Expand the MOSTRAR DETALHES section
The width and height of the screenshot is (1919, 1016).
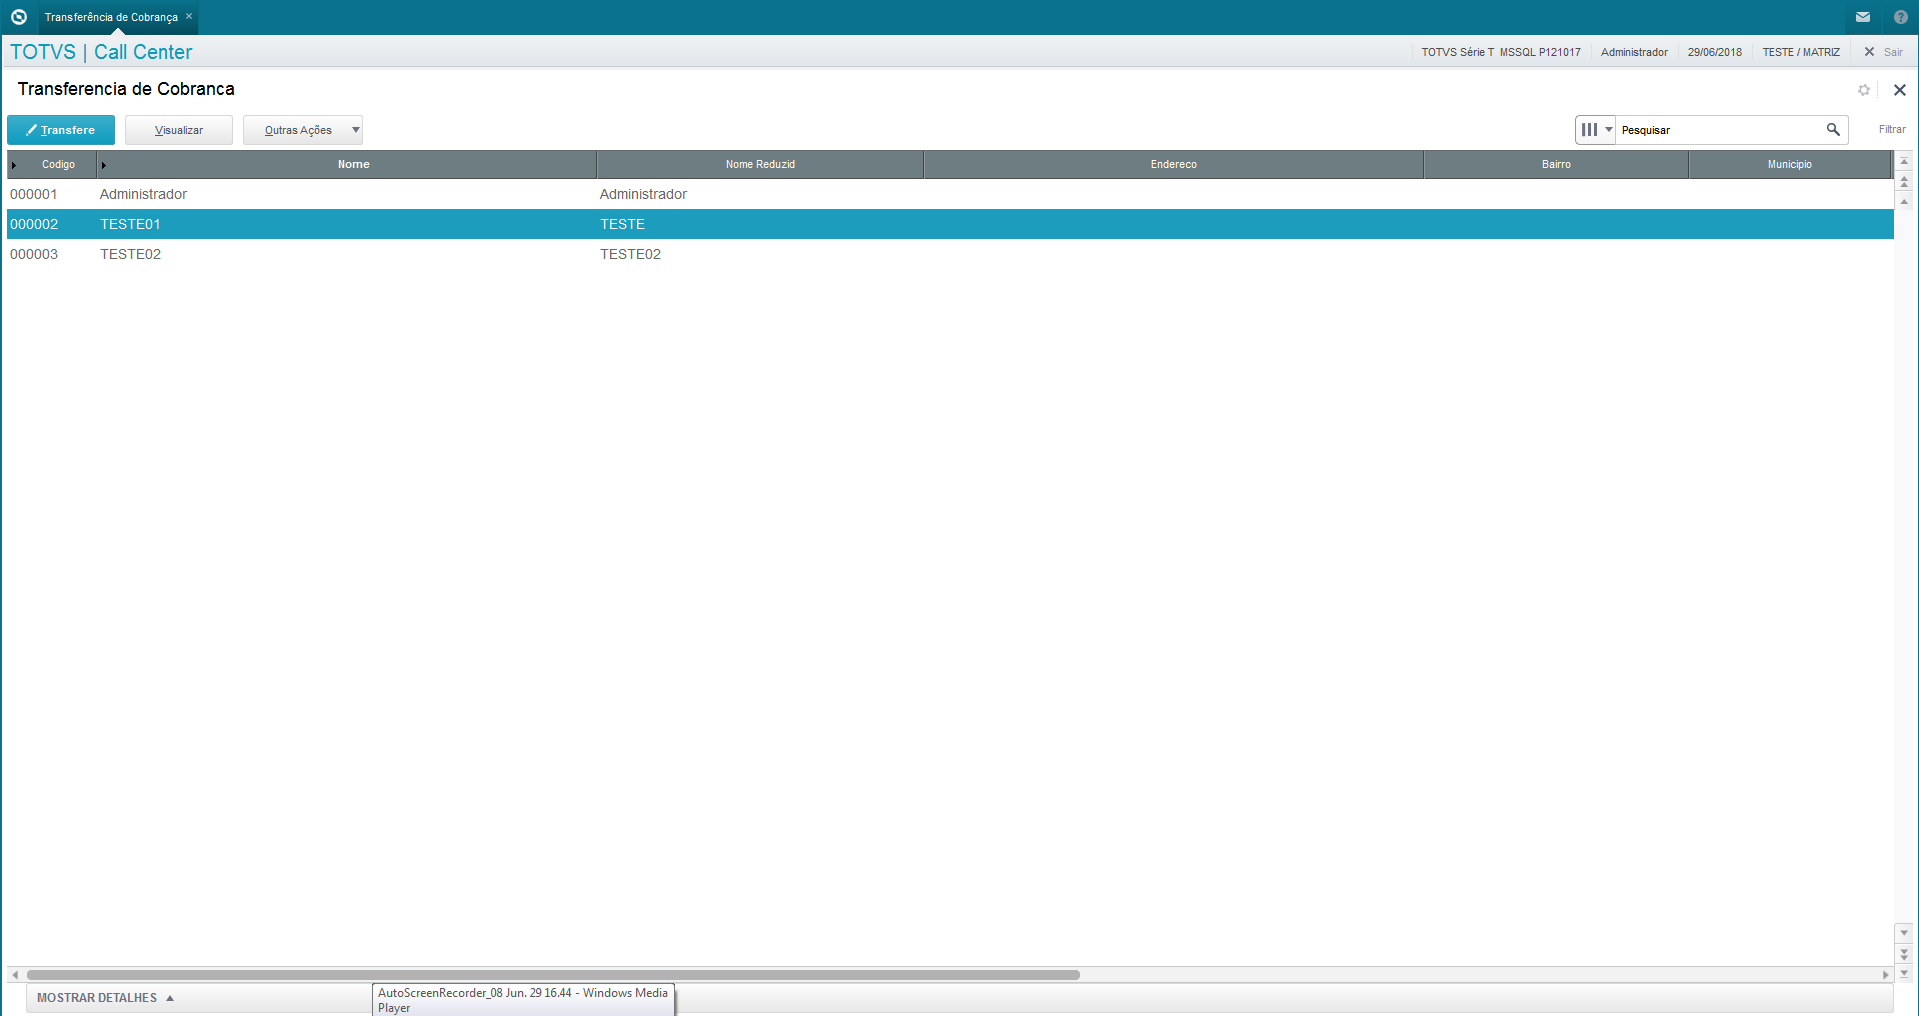point(105,998)
